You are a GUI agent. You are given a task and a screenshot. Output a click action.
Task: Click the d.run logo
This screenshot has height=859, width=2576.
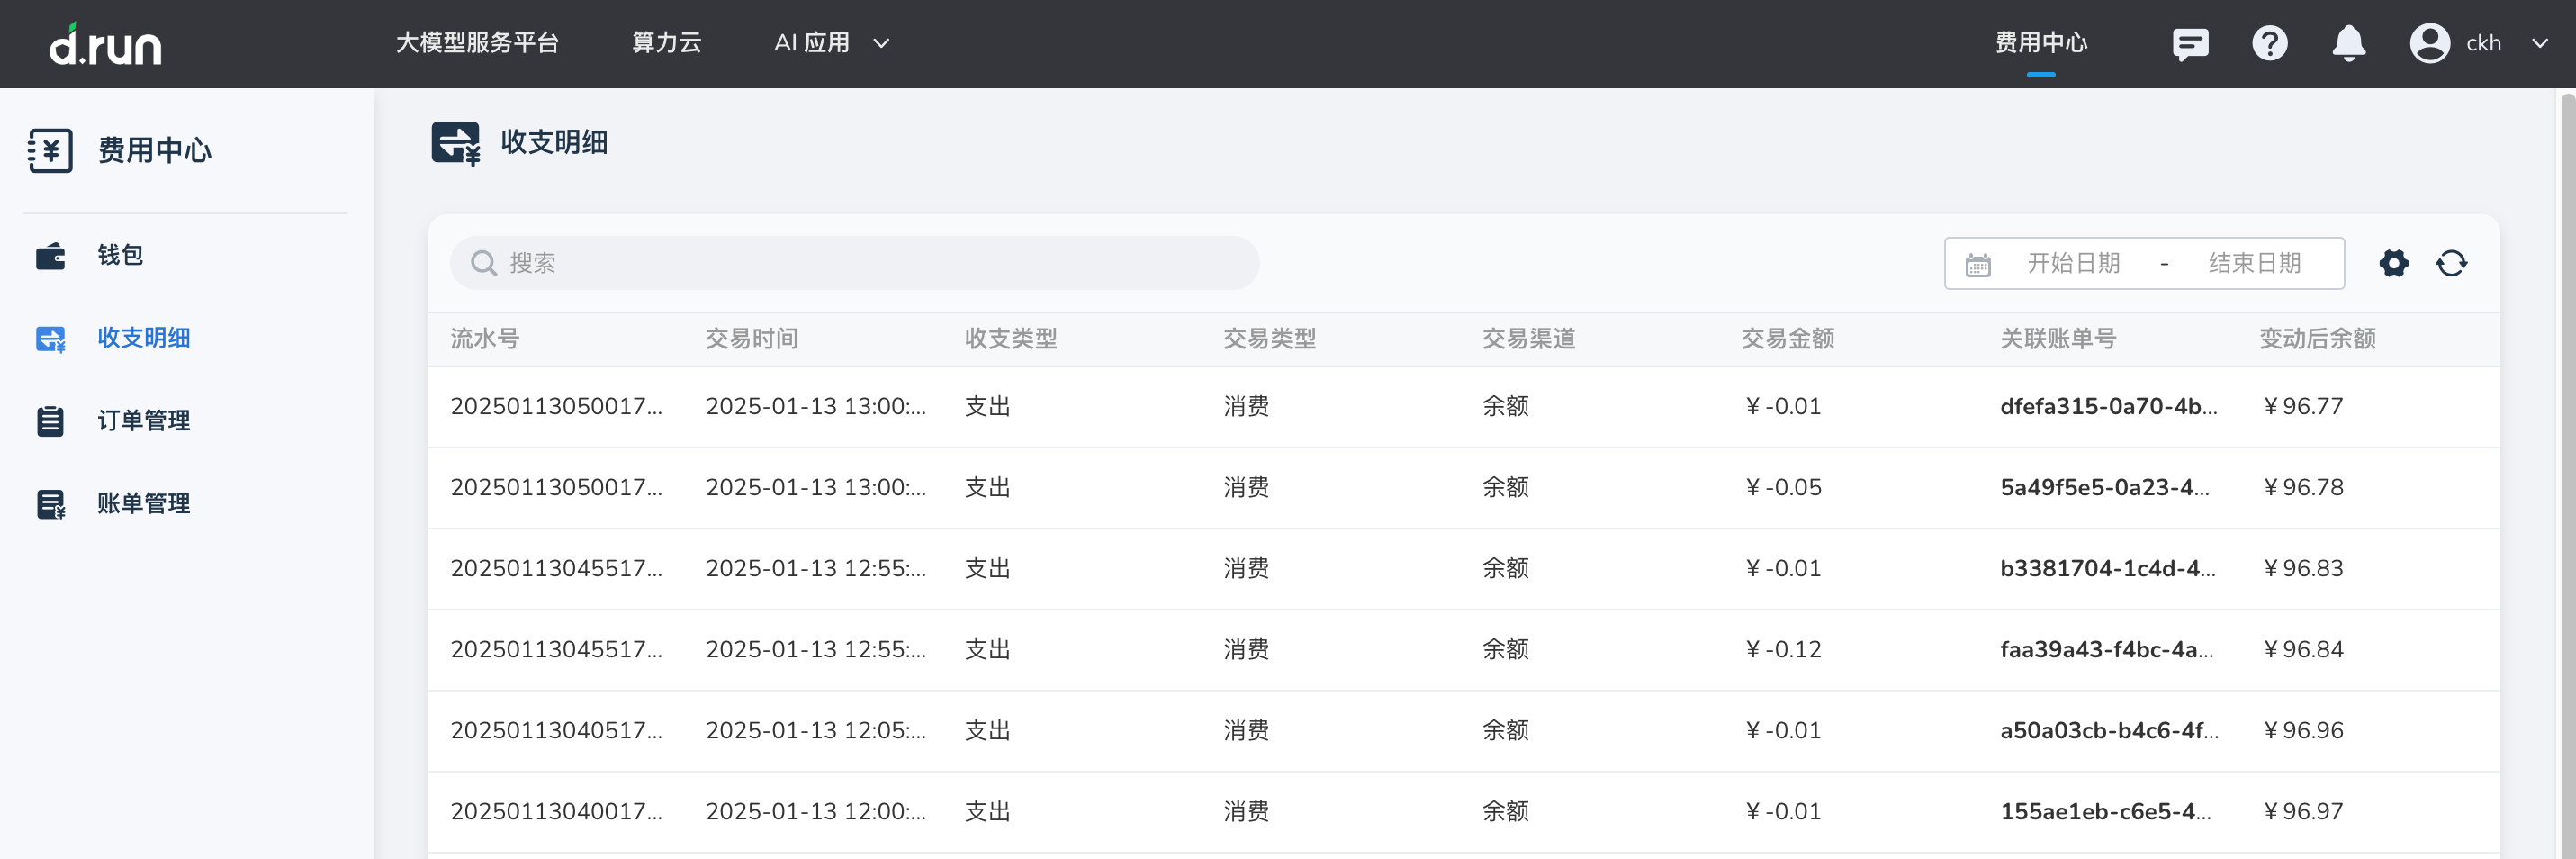[105, 44]
